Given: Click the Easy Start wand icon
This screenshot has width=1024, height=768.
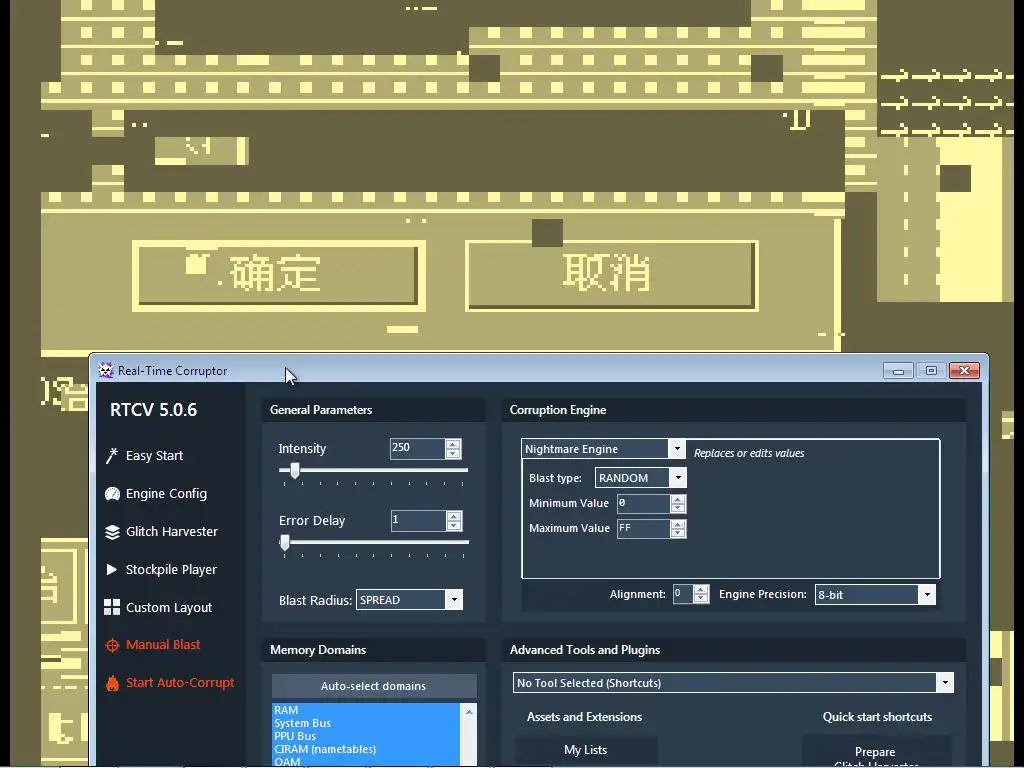Looking at the screenshot, I should pyautogui.click(x=112, y=456).
